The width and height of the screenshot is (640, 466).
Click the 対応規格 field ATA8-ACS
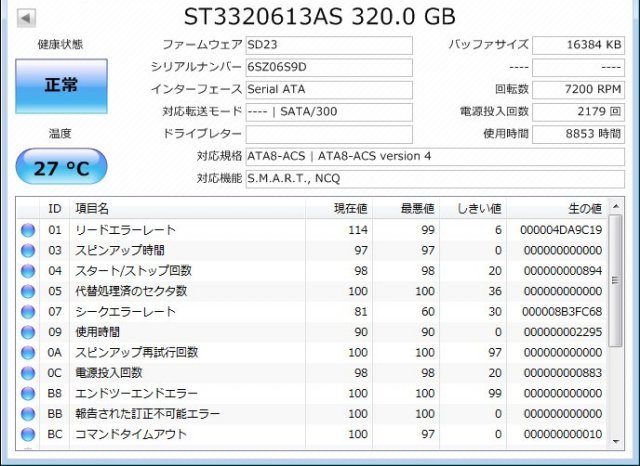[x=435, y=157]
